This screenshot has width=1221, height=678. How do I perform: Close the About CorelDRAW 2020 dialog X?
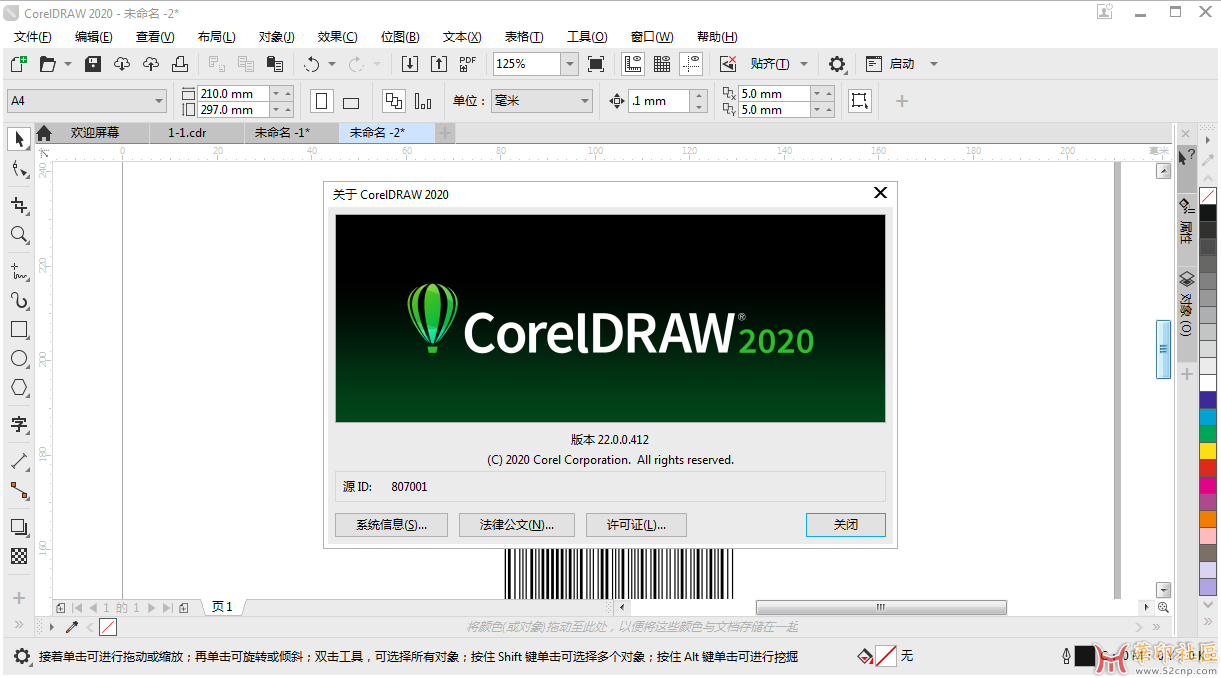[880, 193]
